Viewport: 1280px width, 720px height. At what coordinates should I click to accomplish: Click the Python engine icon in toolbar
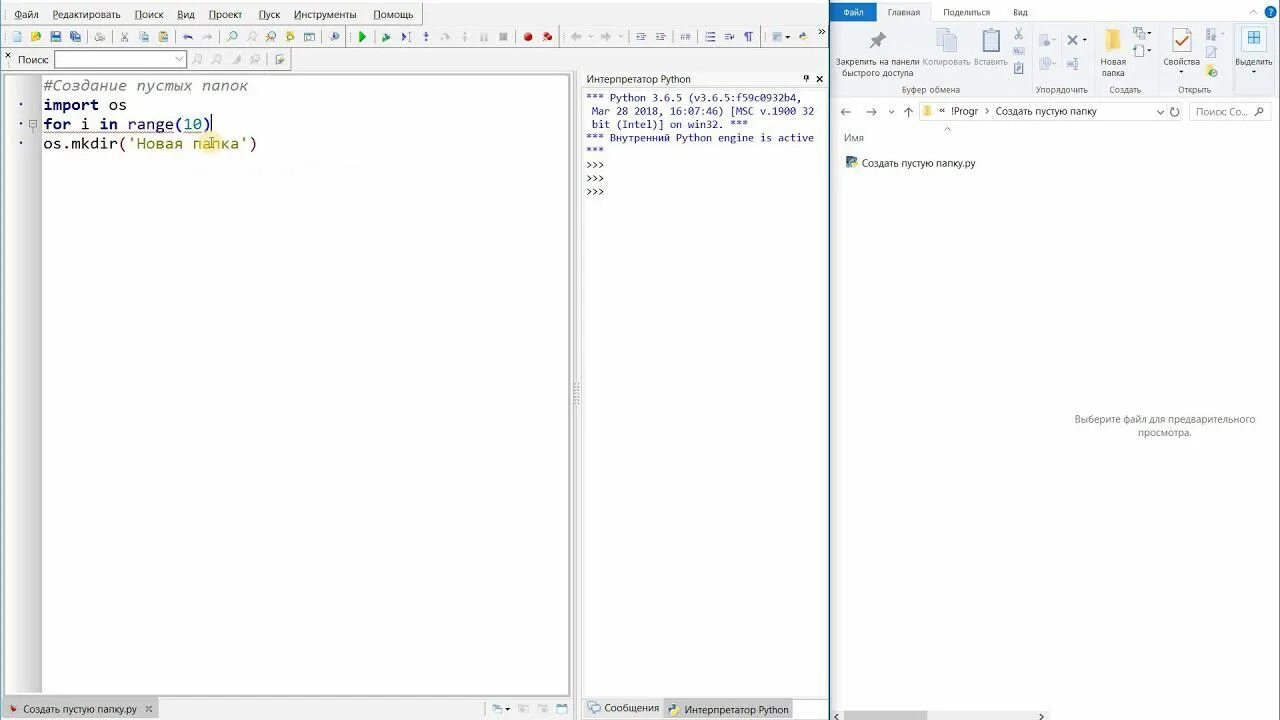[x=803, y=37]
